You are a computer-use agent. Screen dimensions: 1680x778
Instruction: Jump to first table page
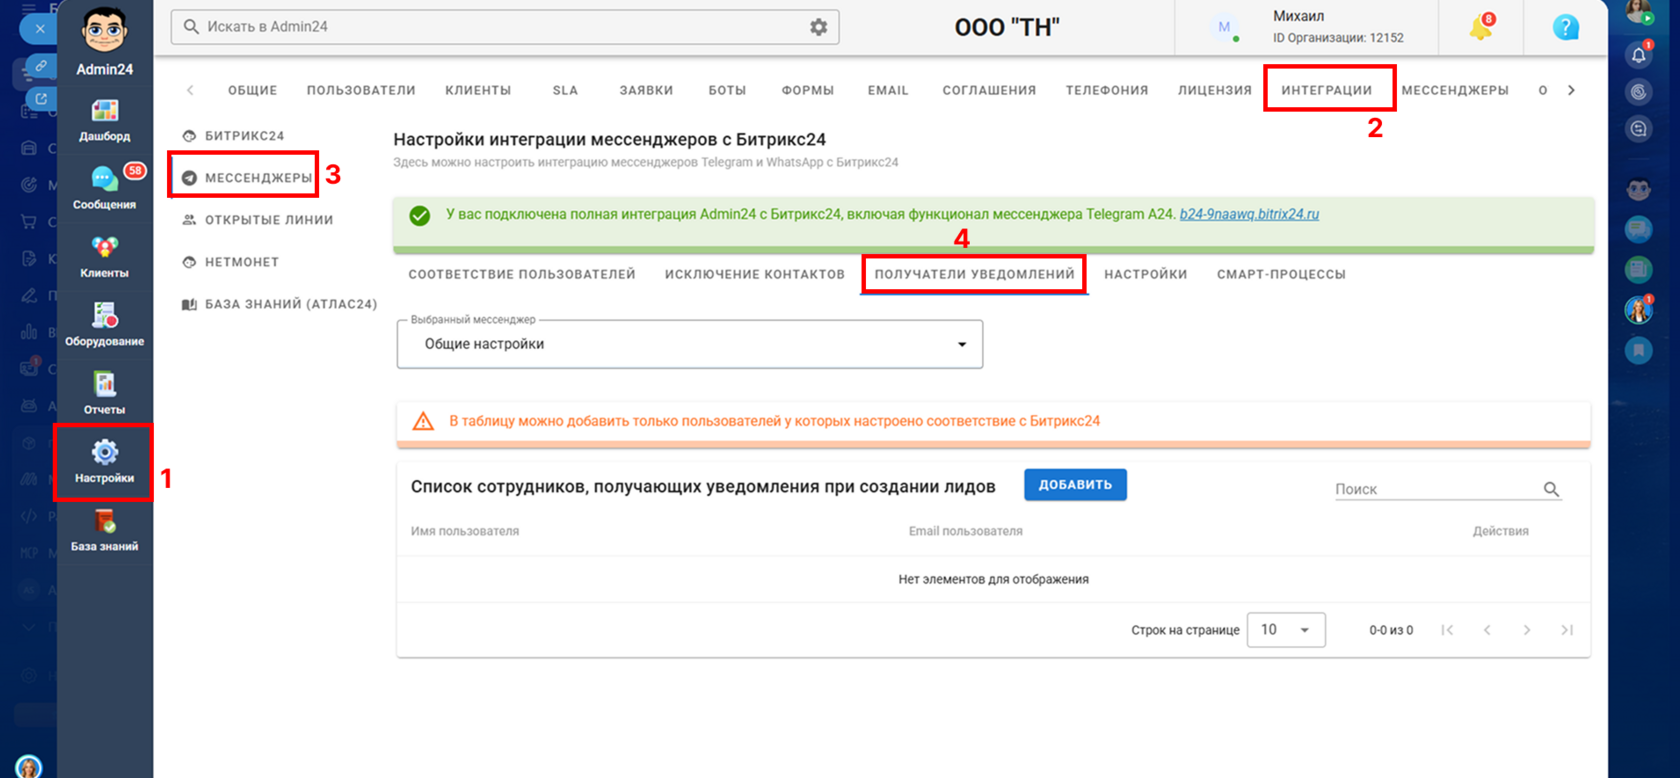pyautogui.click(x=1447, y=630)
